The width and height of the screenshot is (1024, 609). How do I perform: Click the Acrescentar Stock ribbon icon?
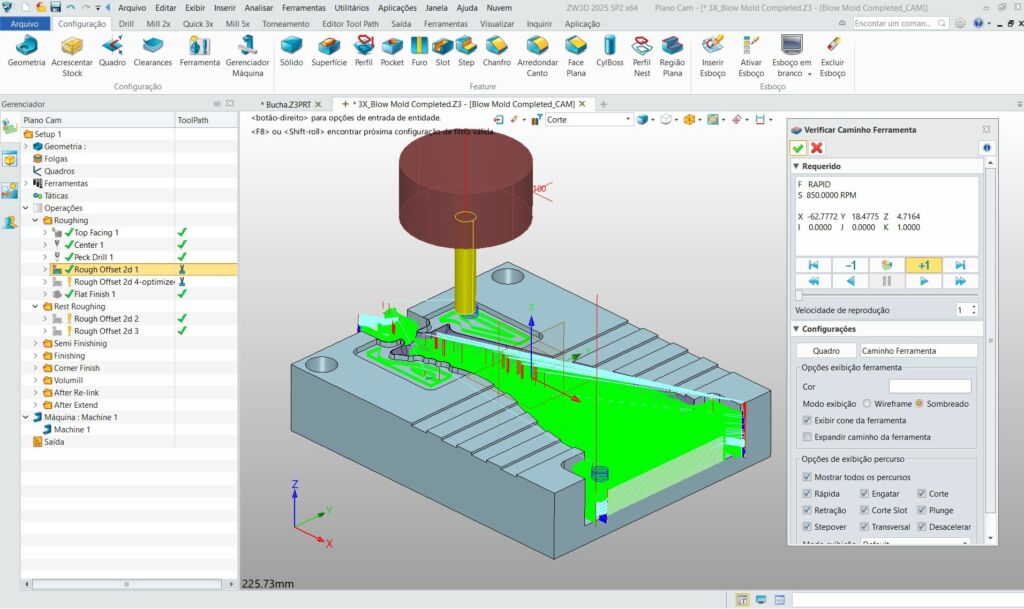(x=72, y=57)
